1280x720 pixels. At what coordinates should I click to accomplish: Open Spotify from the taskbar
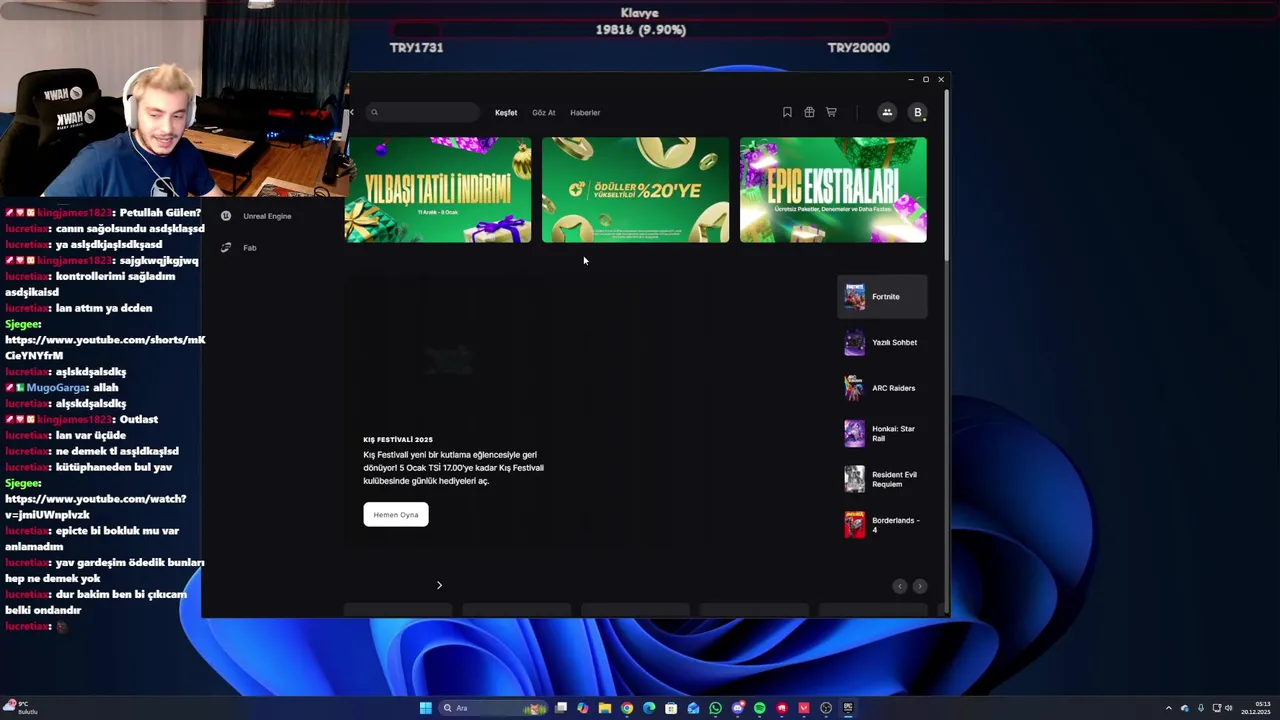(x=760, y=708)
